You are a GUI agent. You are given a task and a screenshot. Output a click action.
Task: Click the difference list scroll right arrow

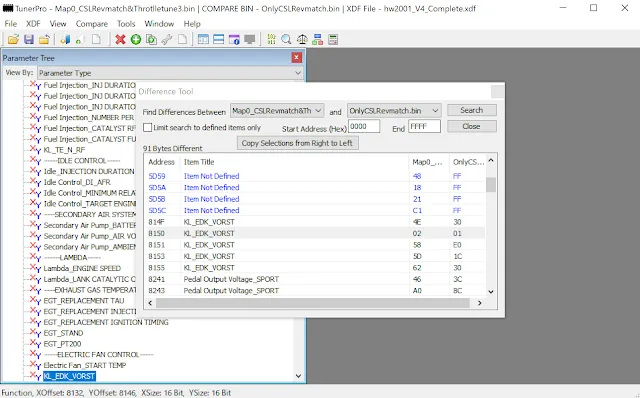[x=480, y=303]
